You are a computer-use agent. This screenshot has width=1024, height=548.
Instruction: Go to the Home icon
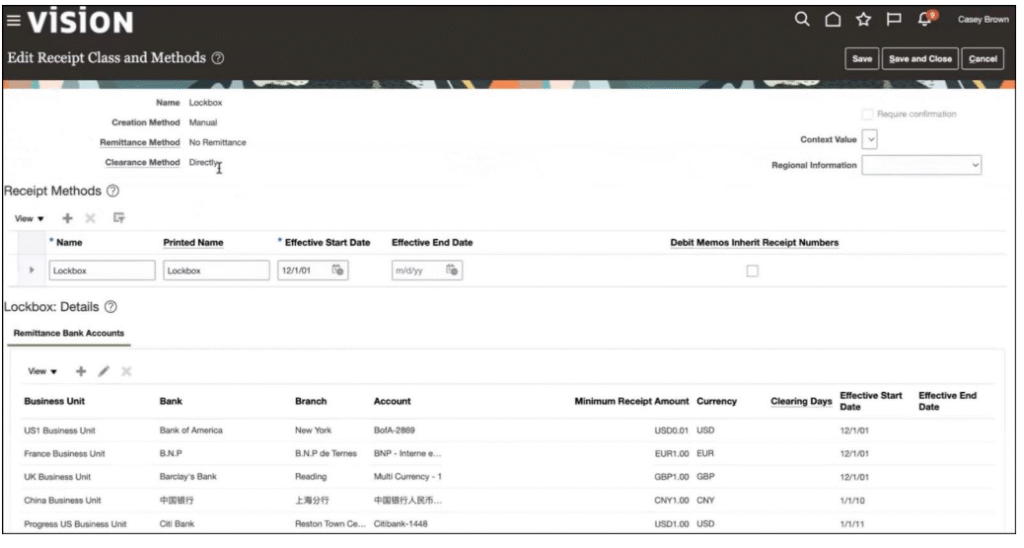click(x=832, y=20)
